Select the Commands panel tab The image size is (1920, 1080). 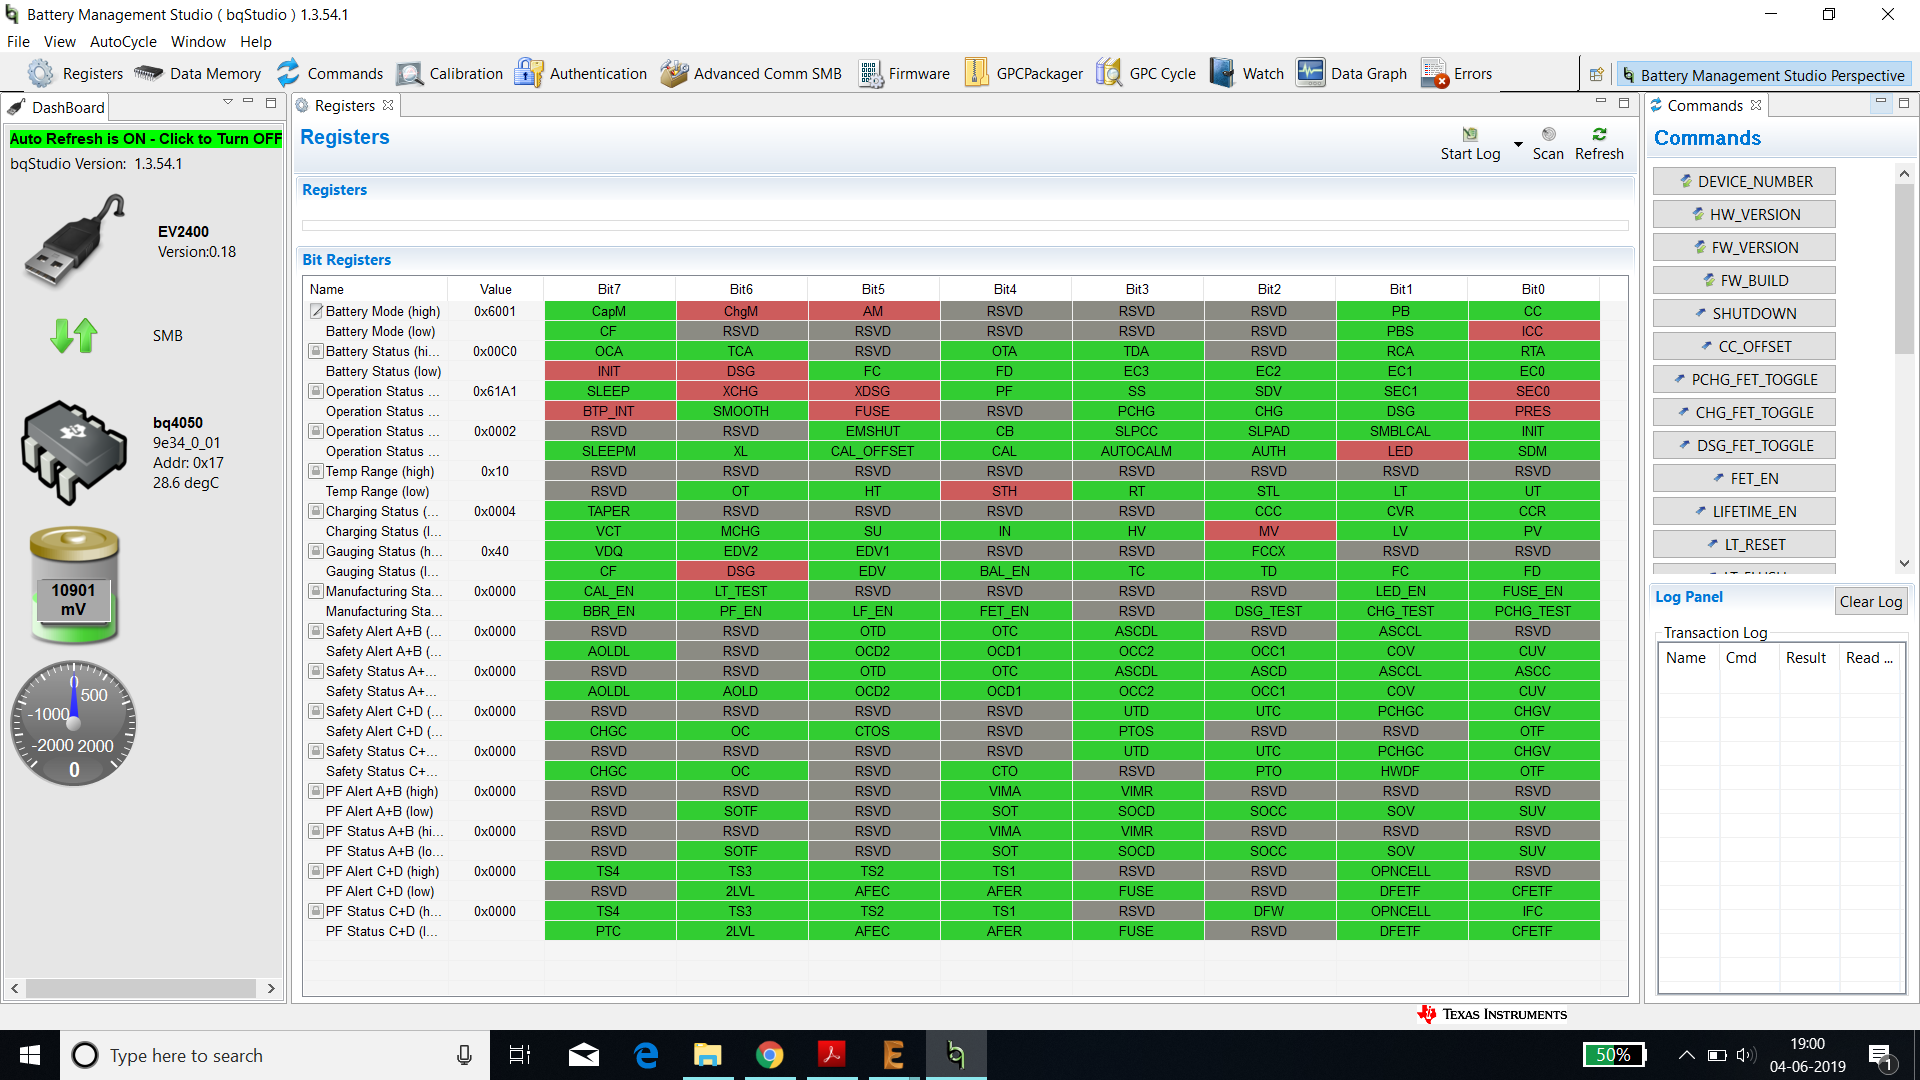tap(1706, 106)
